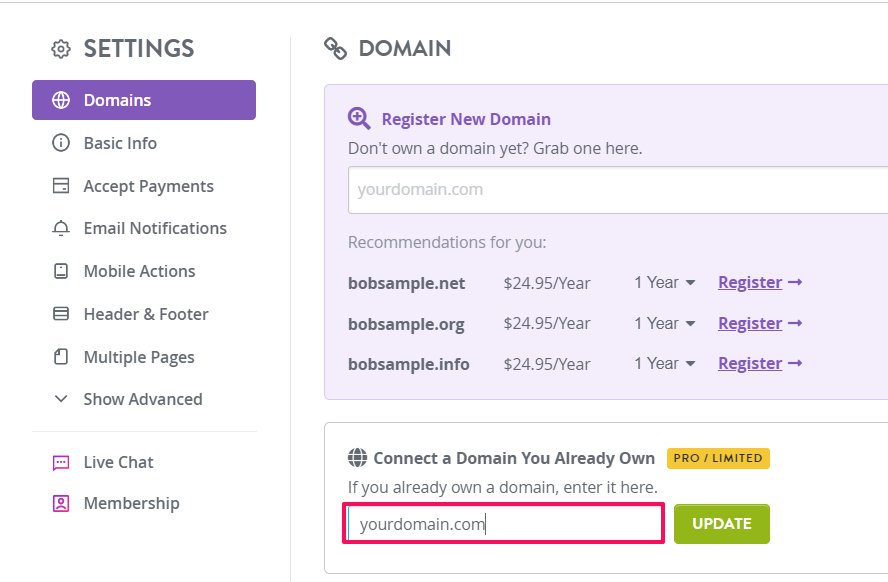Click the Register New Domain magnifier icon
888x582 pixels.
(x=359, y=119)
